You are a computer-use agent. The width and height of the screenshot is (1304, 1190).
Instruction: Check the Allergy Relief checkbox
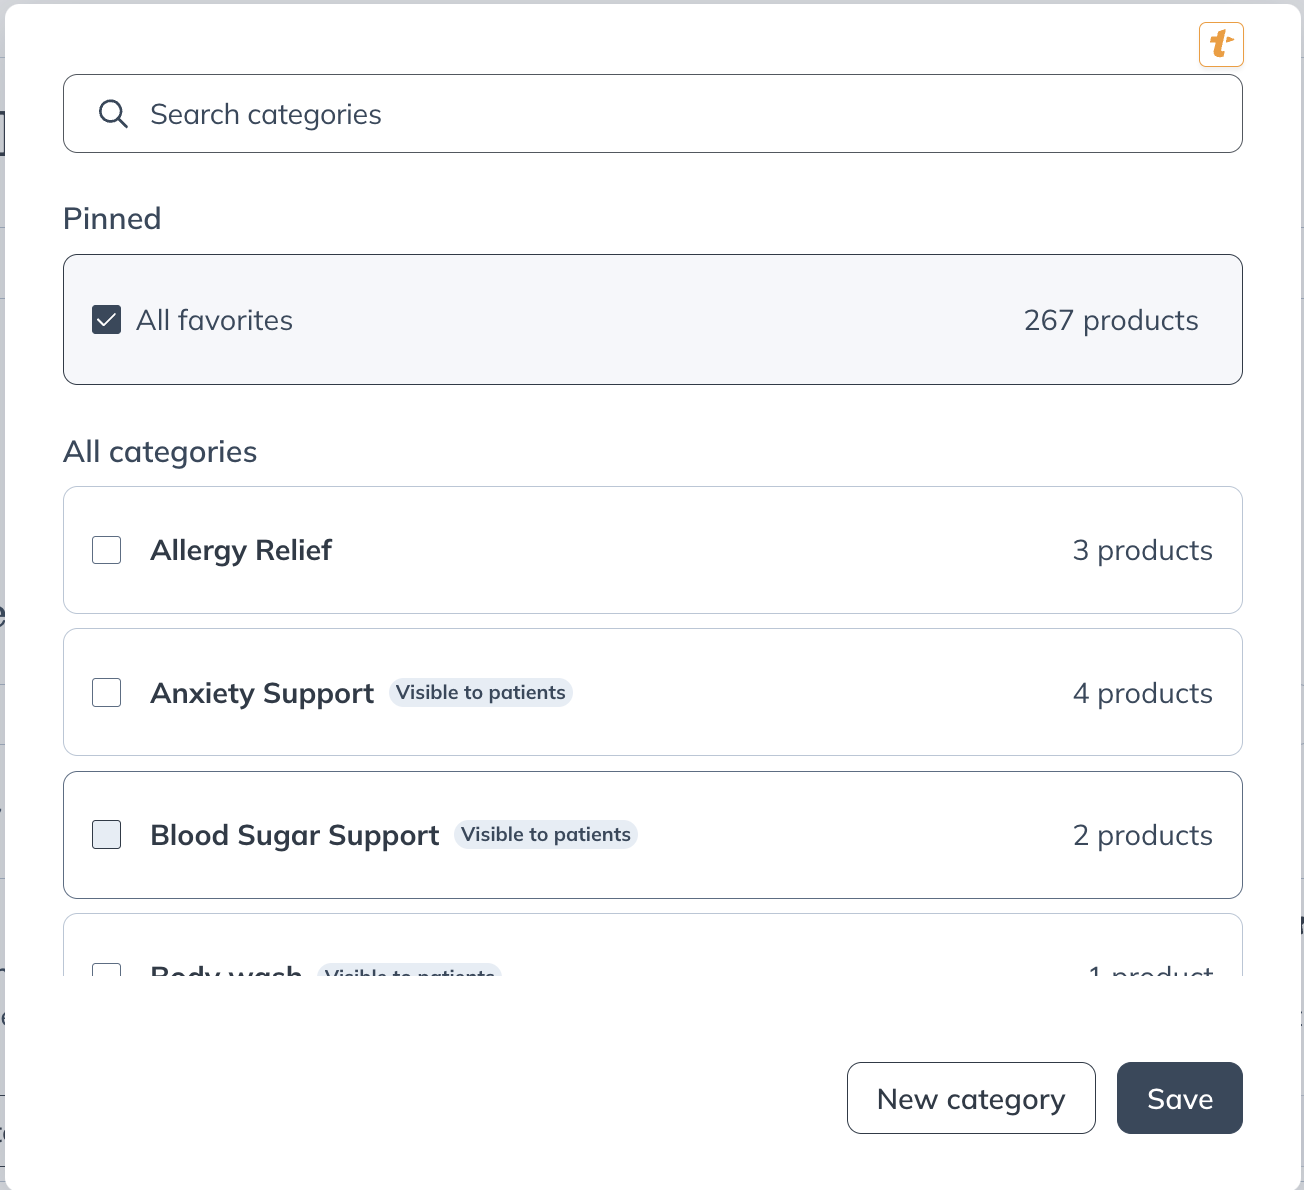tap(107, 550)
